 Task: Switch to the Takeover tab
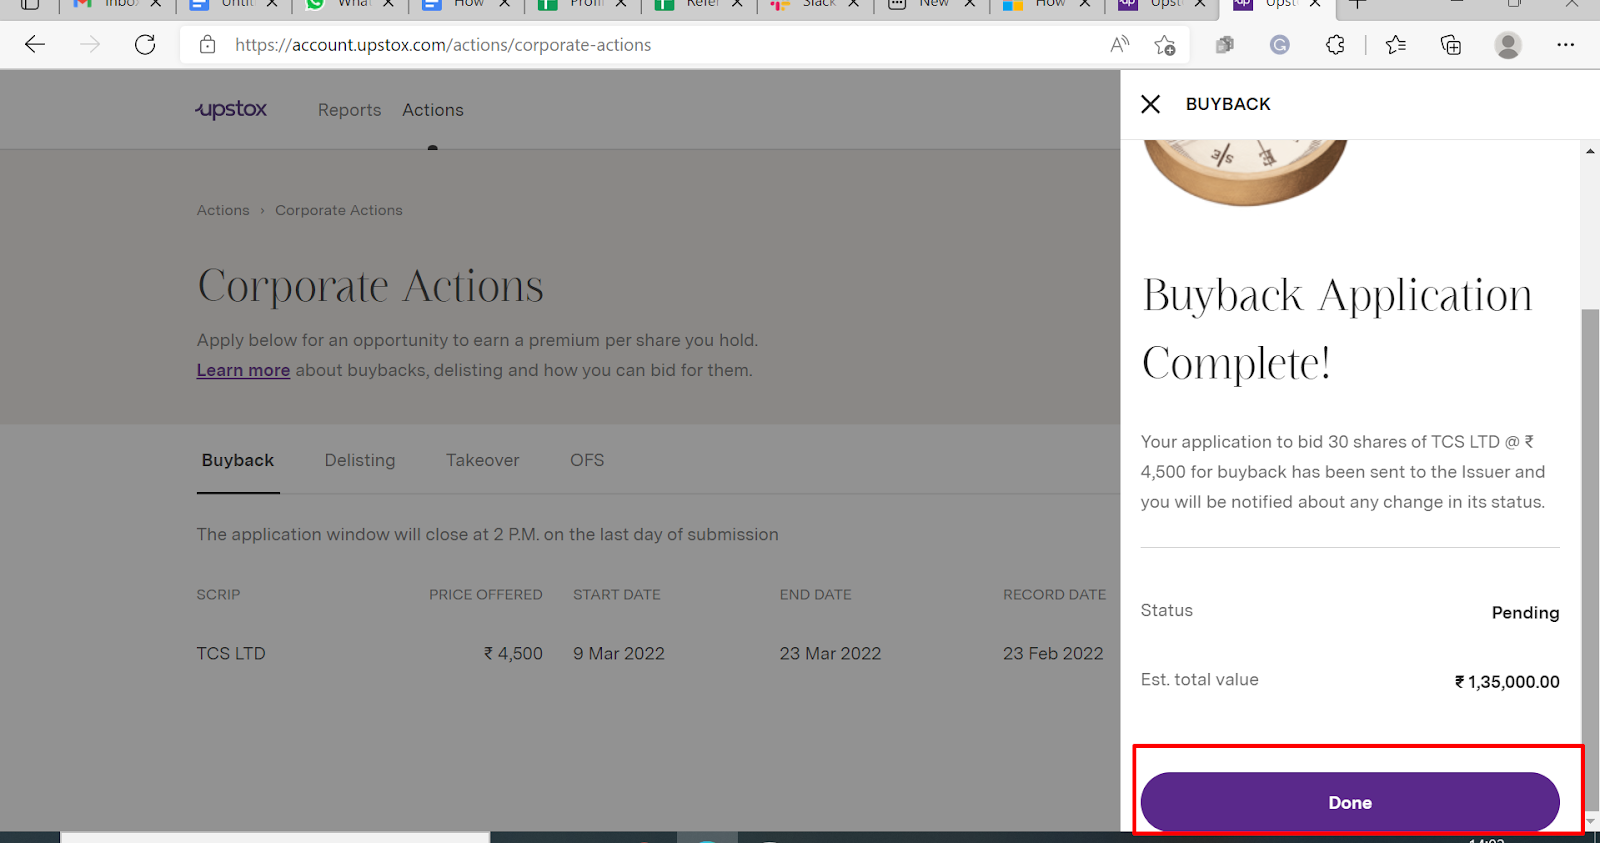click(x=482, y=460)
